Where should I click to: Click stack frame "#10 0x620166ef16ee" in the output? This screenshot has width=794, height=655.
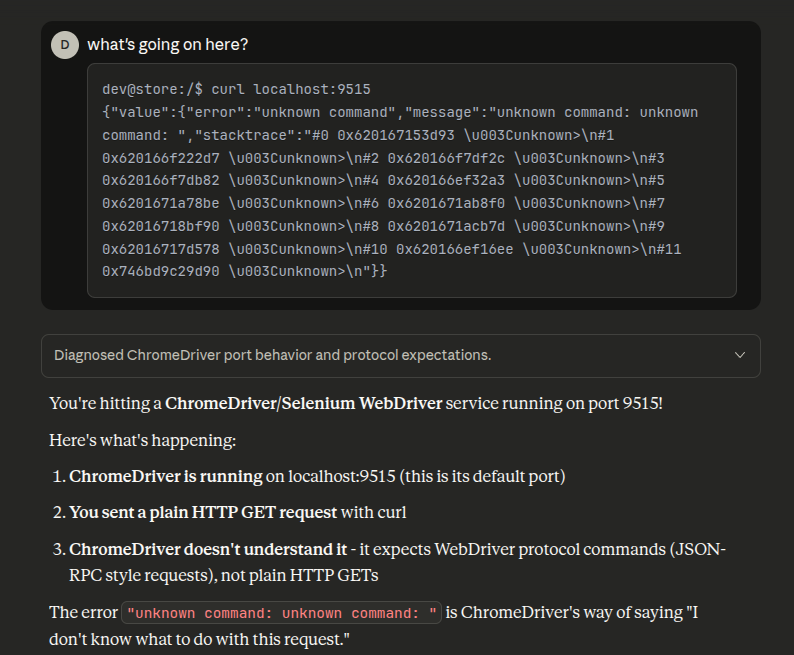455,249
